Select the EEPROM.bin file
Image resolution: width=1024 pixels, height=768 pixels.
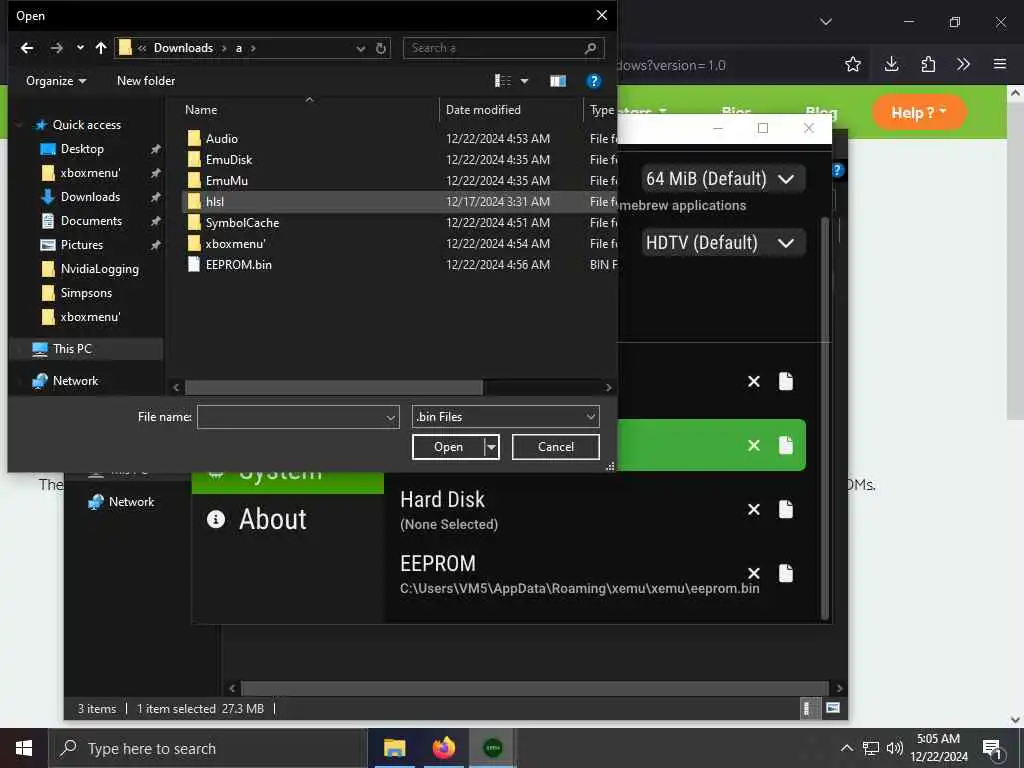[x=238, y=264]
